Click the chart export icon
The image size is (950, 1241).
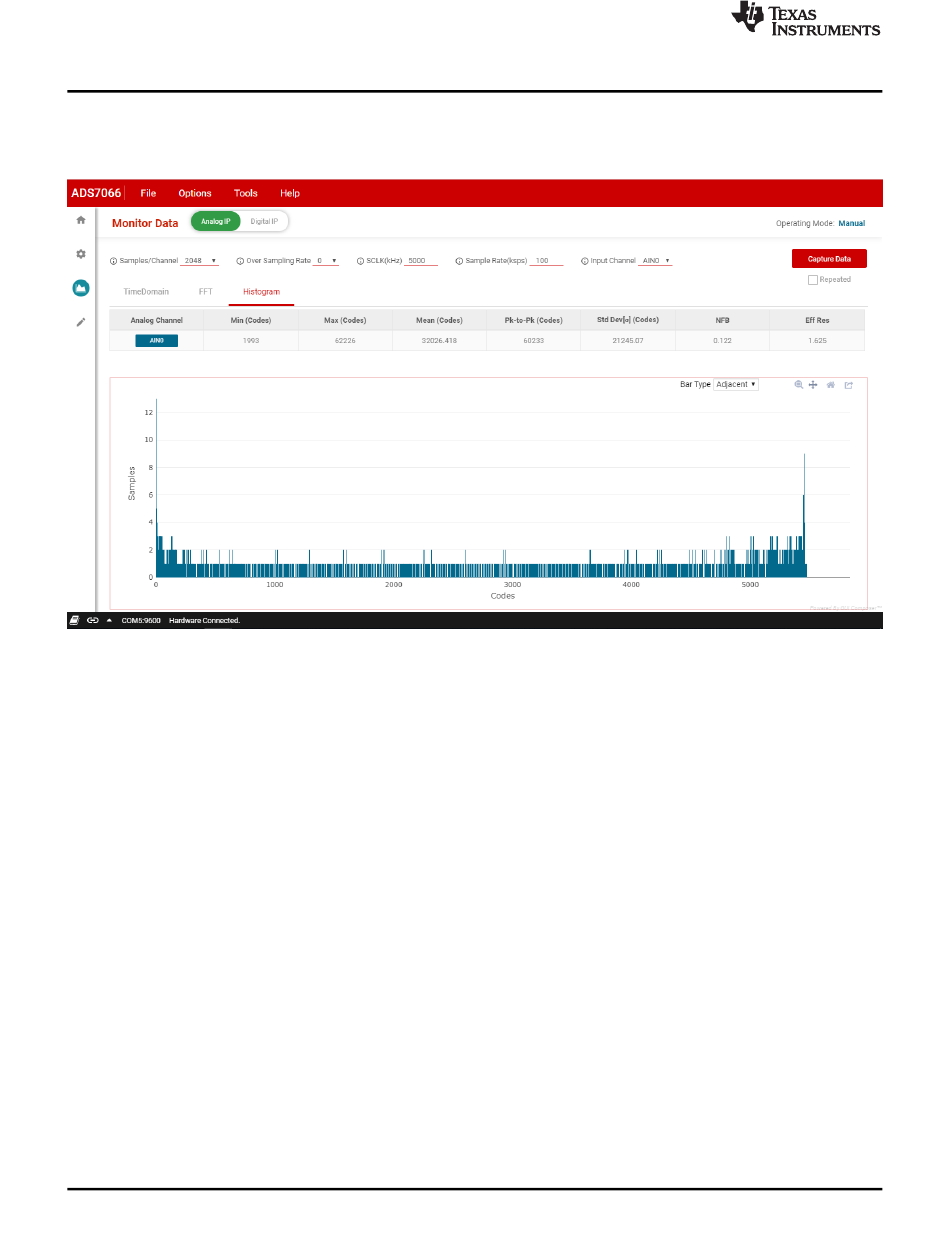848,384
